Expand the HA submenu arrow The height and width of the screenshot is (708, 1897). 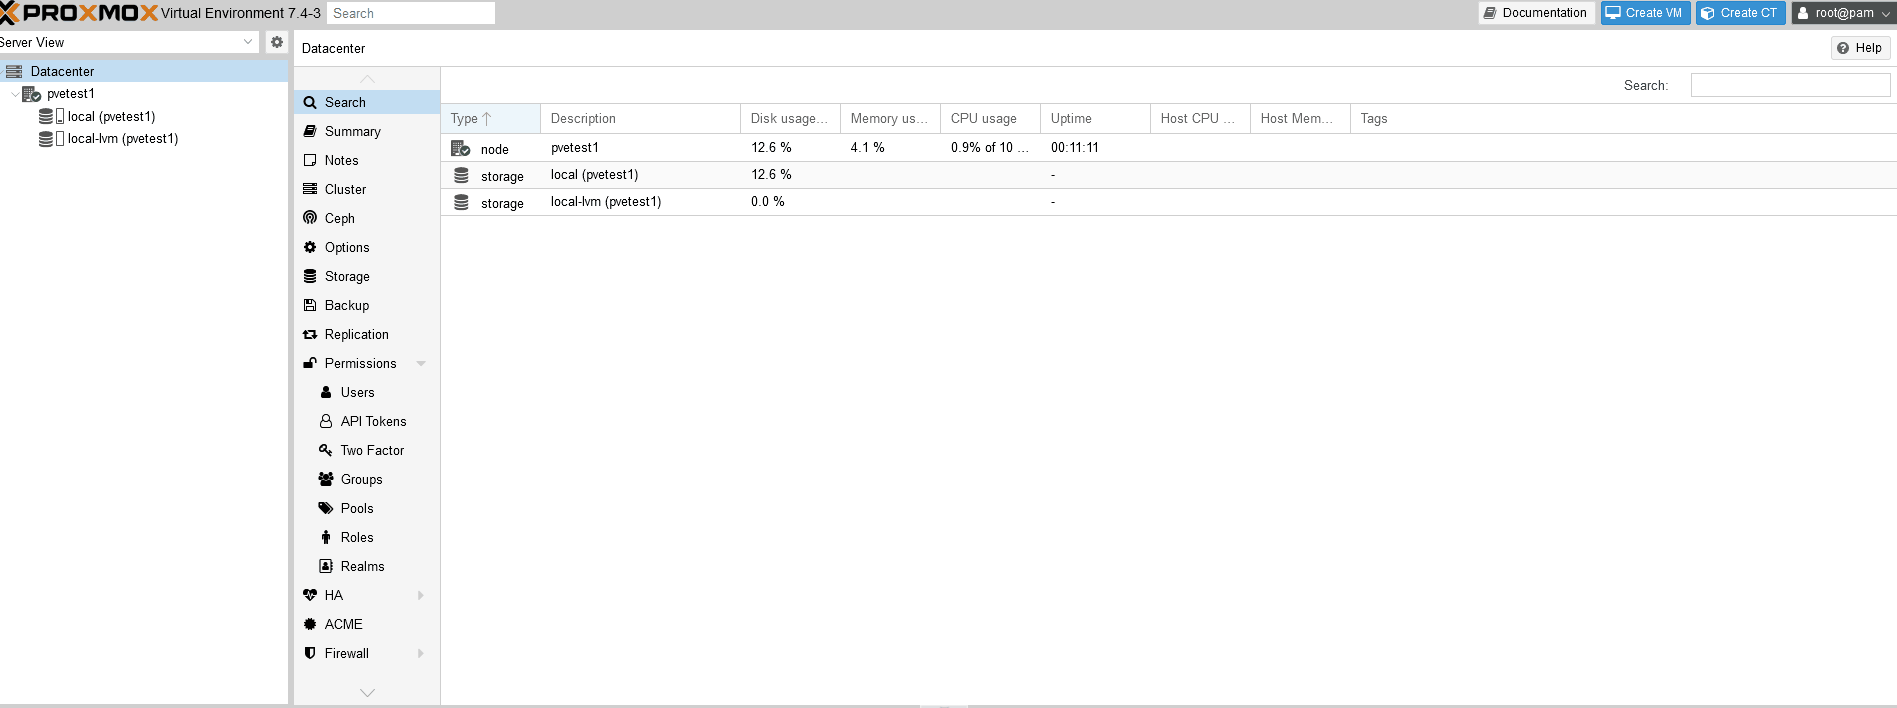click(421, 595)
